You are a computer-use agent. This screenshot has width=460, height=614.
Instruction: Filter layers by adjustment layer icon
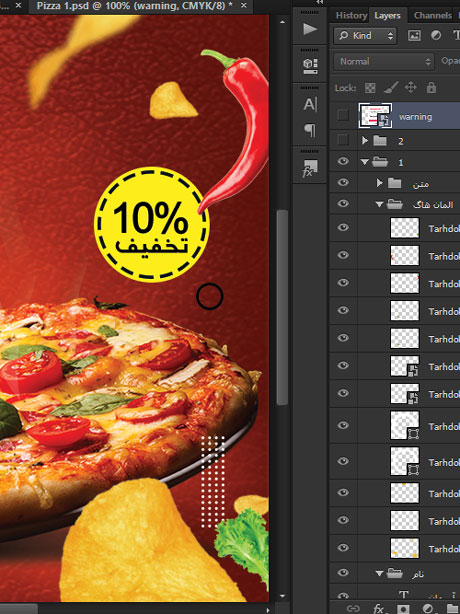point(435,36)
